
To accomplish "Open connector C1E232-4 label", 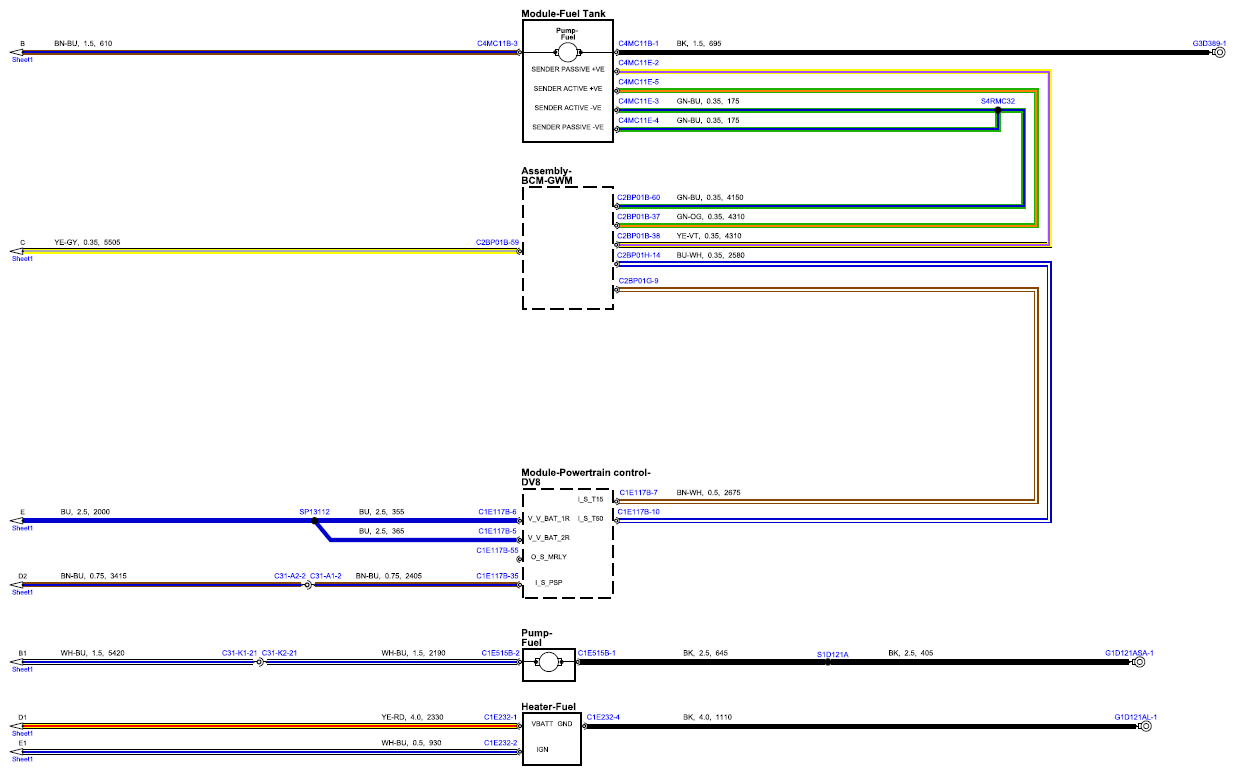I will (x=603, y=717).
